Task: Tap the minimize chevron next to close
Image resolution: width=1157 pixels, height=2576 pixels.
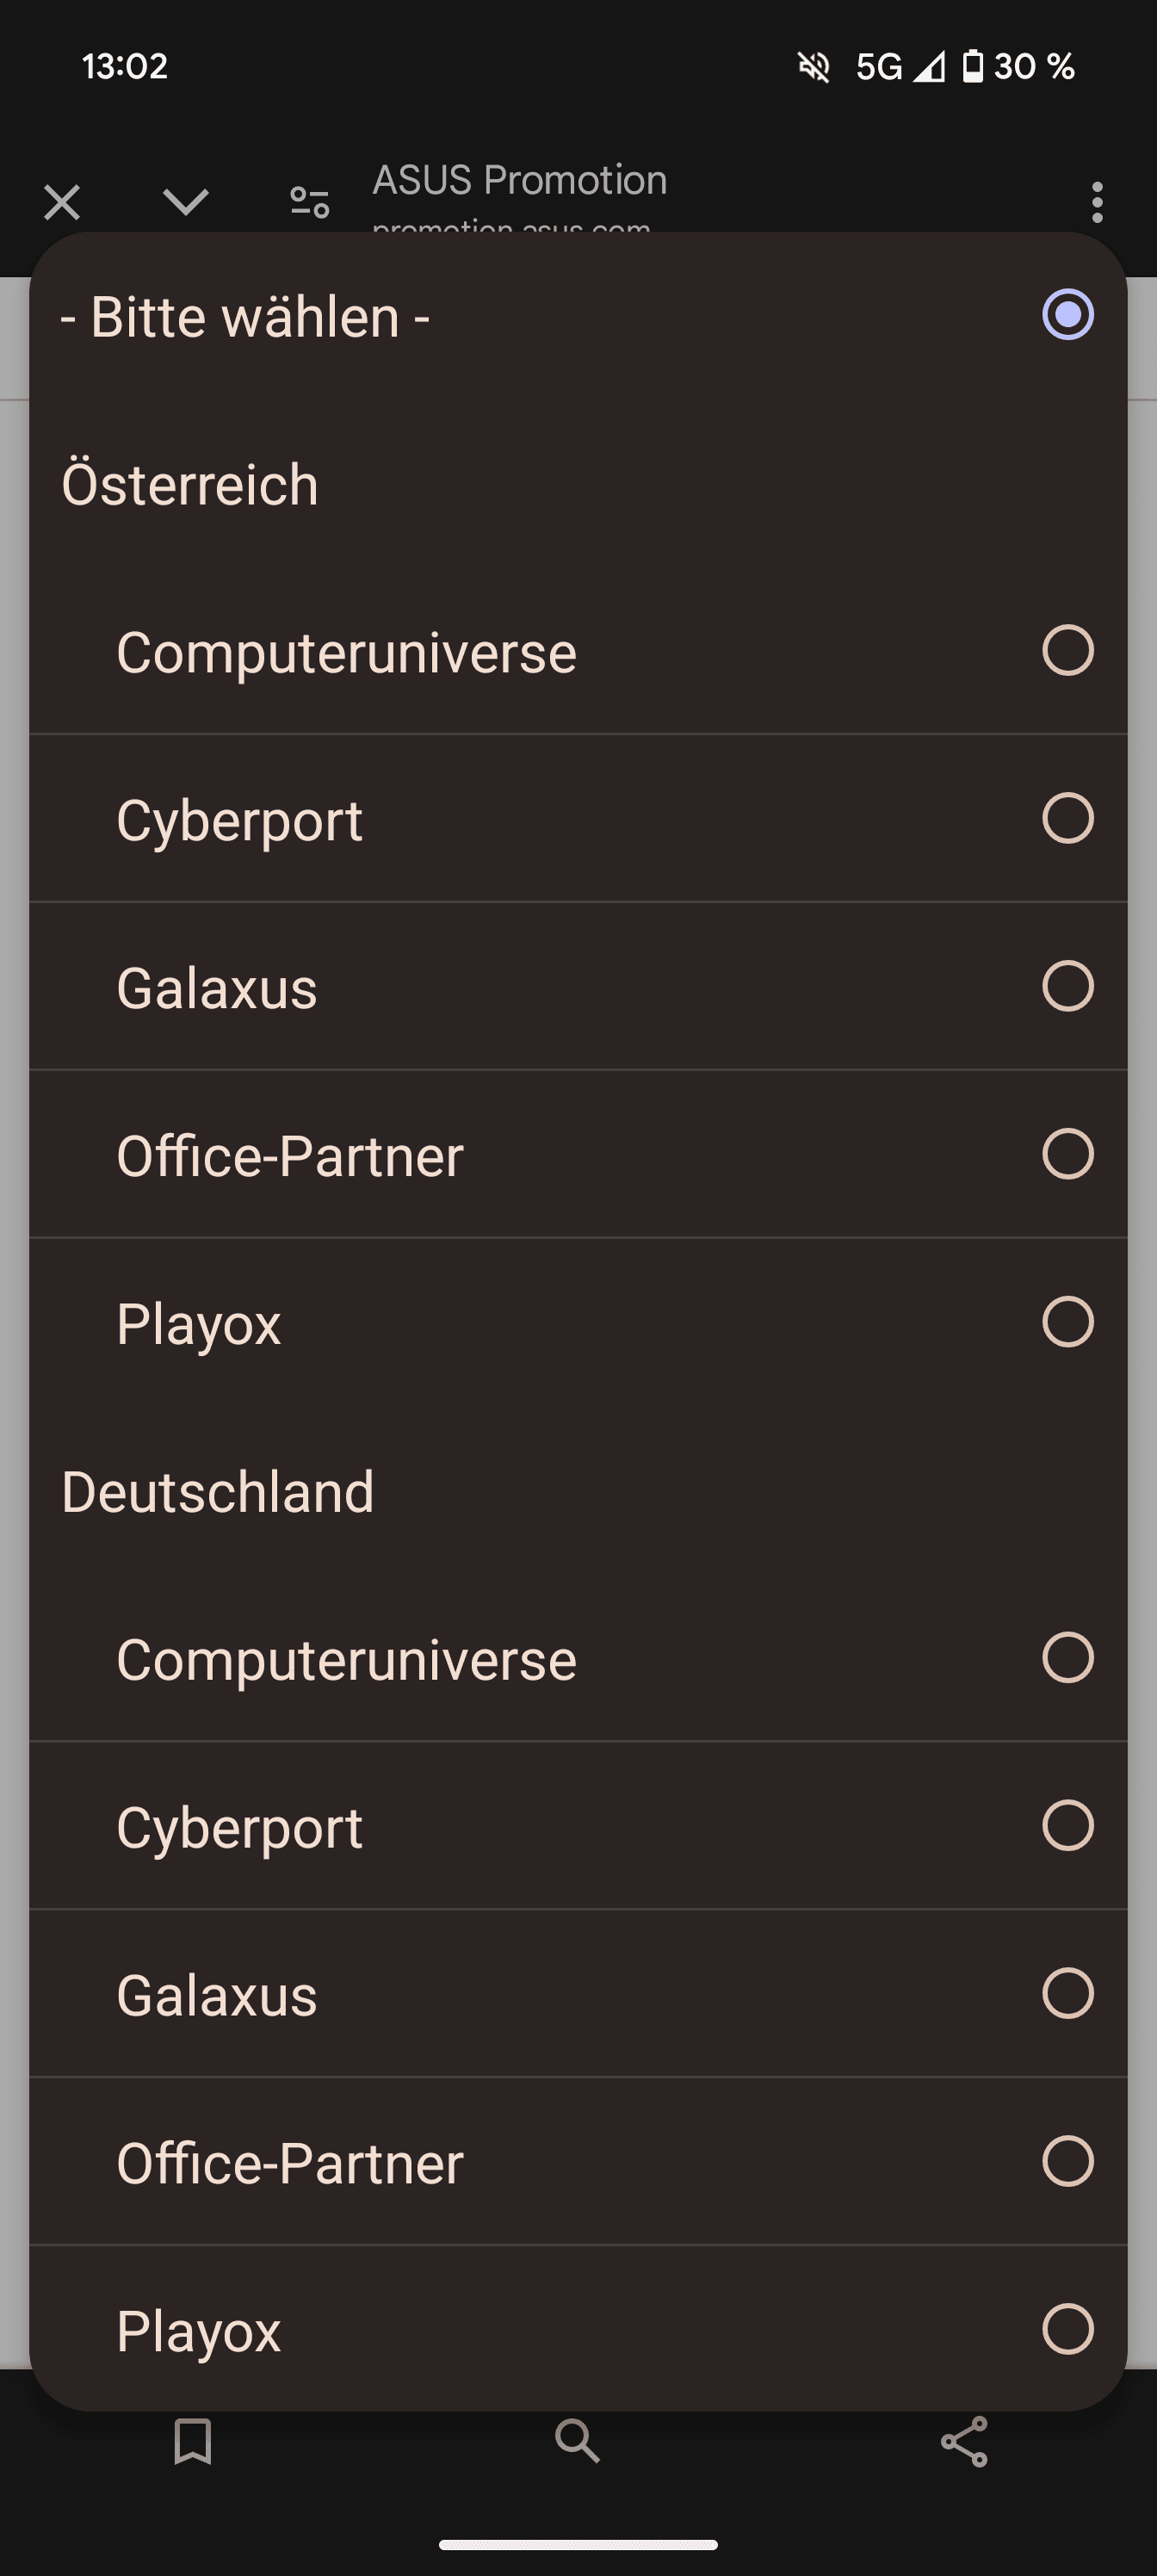Action: tap(185, 203)
